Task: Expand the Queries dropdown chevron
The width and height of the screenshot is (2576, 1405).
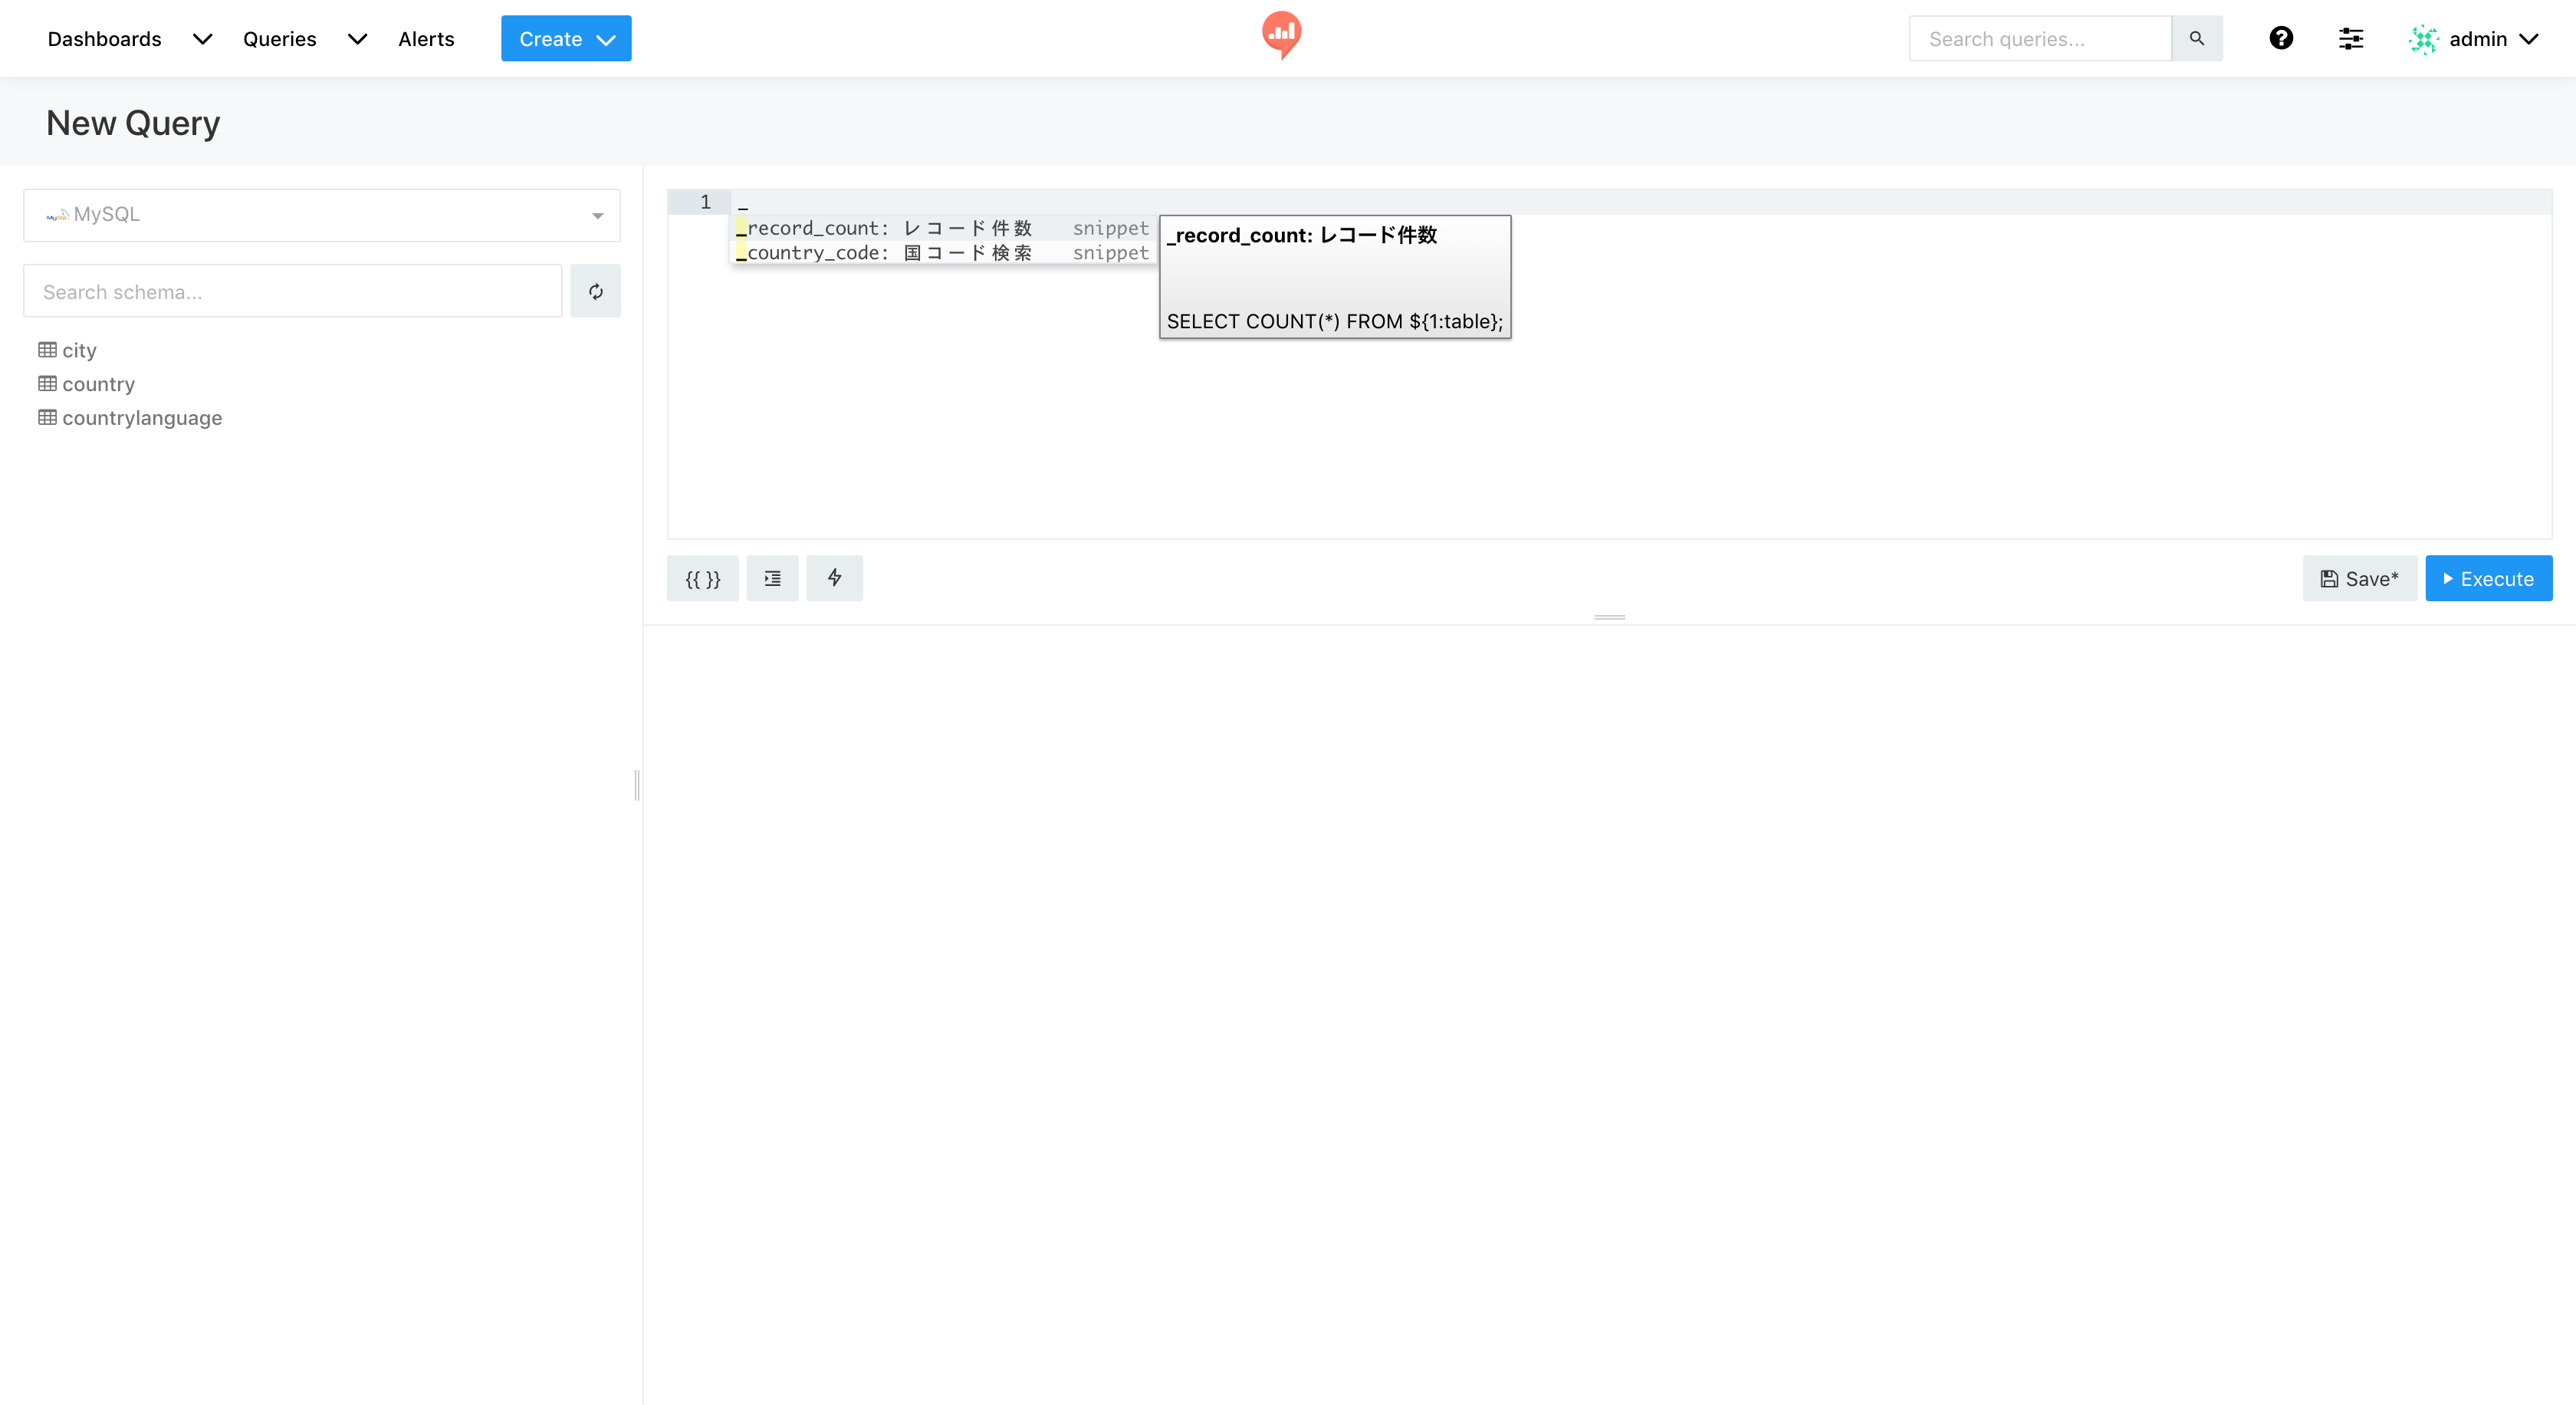Action: pyautogui.click(x=357, y=39)
